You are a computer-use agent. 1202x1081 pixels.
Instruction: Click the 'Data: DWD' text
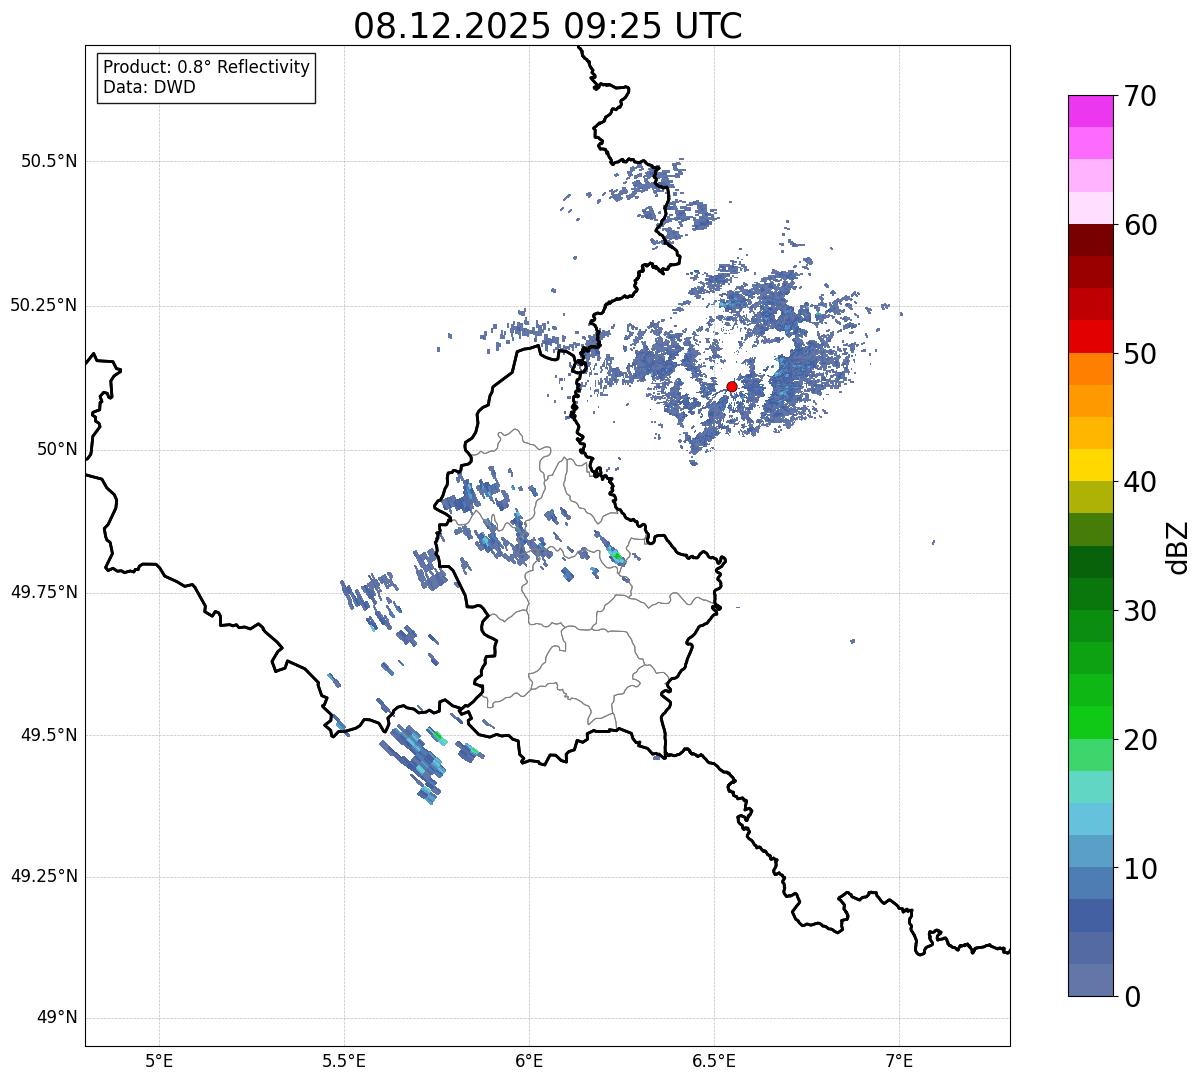point(149,87)
